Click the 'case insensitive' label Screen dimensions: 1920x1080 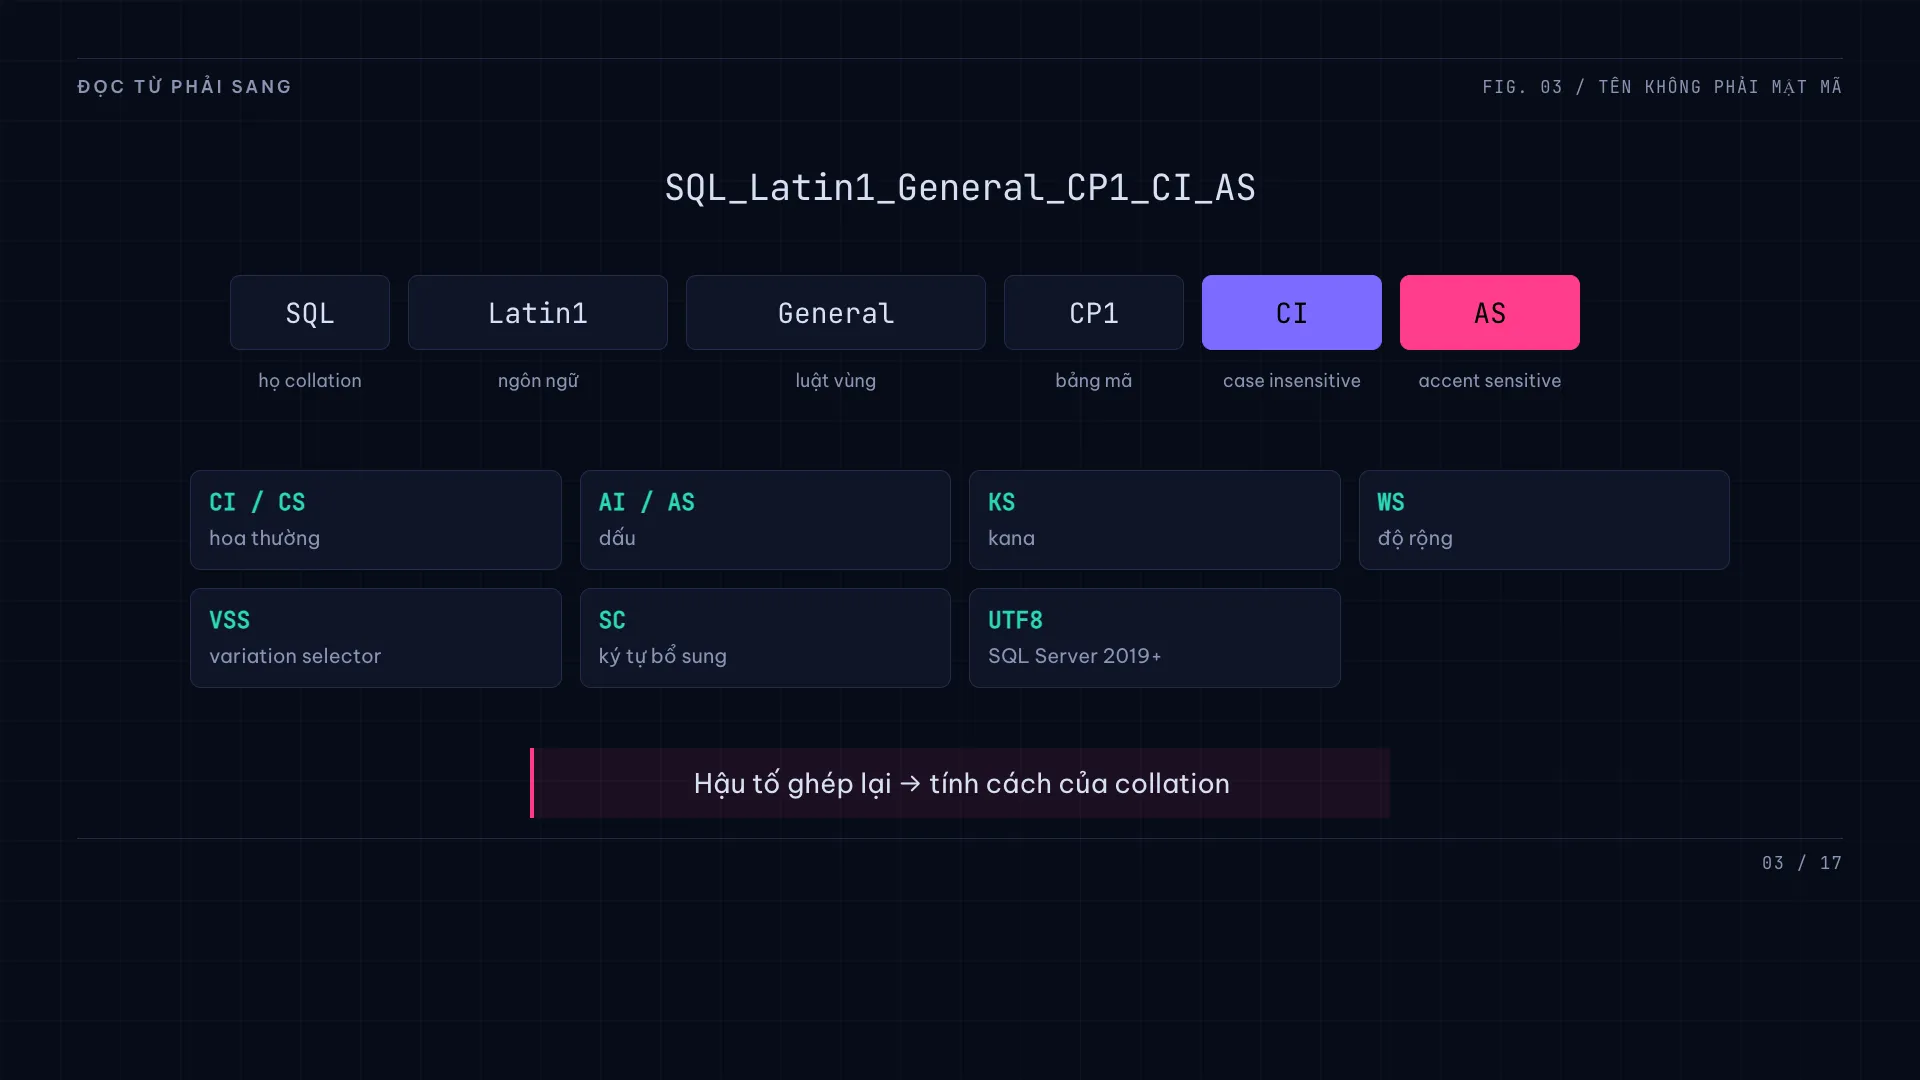(1292, 381)
